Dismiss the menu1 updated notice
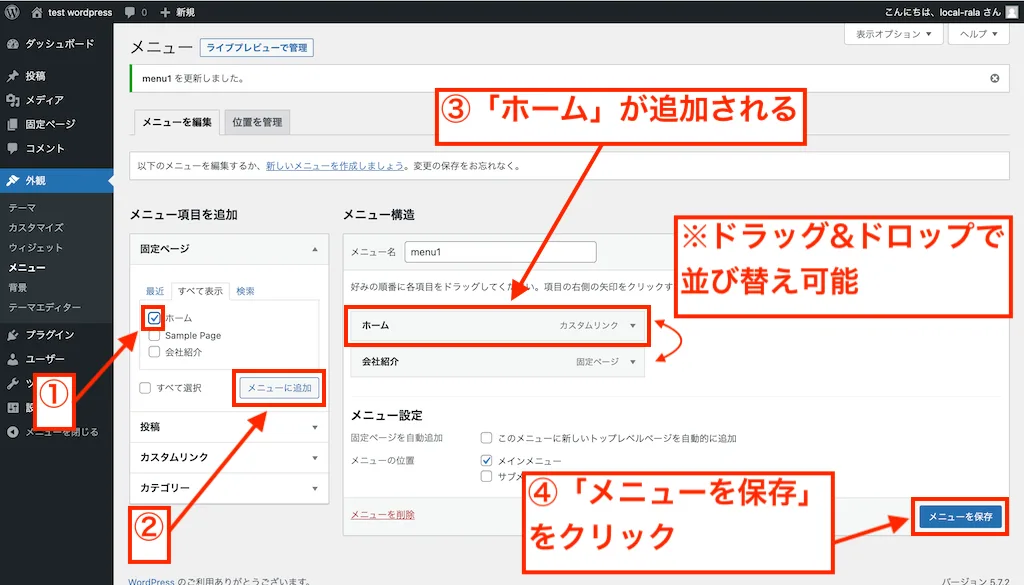 click(x=994, y=78)
